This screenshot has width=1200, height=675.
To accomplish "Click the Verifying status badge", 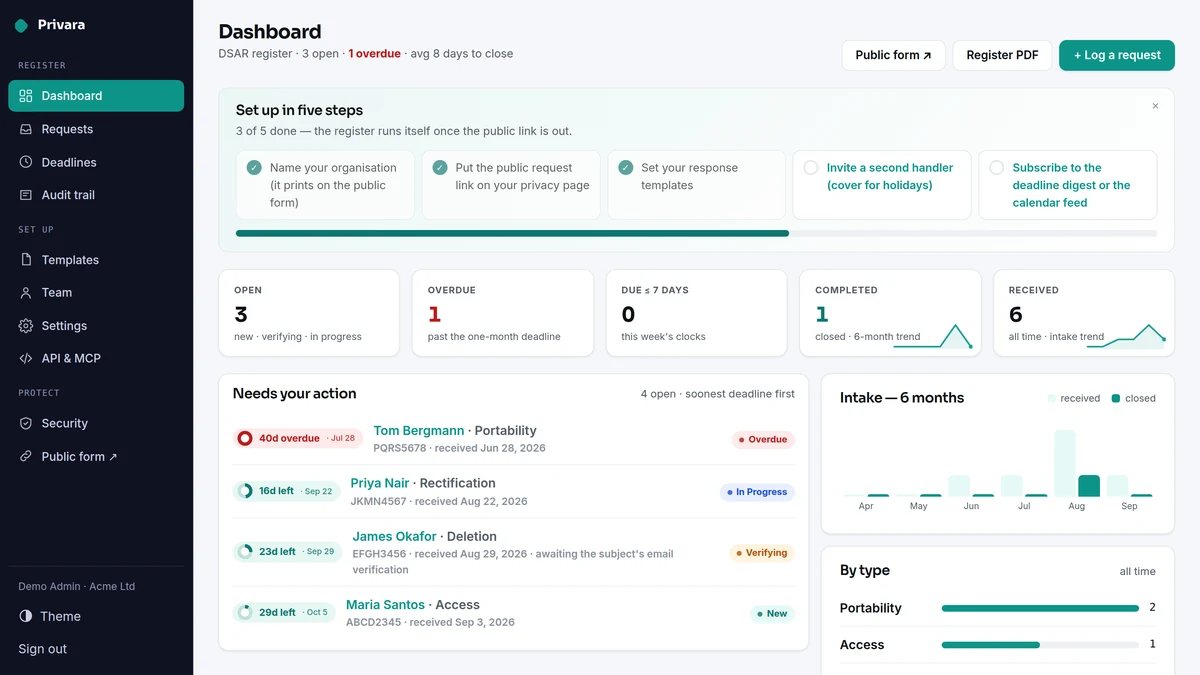I will click(x=762, y=552).
